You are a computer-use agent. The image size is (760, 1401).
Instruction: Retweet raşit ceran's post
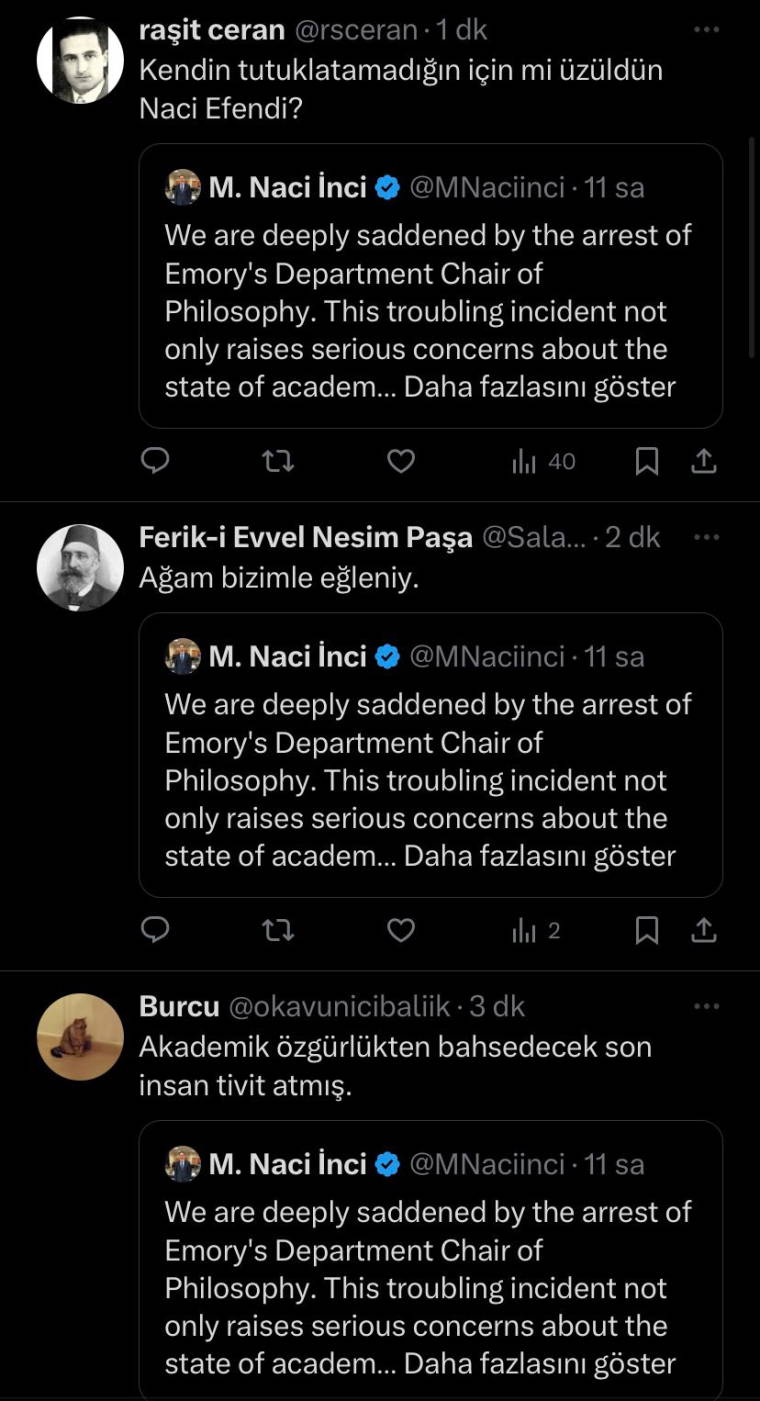coord(277,461)
